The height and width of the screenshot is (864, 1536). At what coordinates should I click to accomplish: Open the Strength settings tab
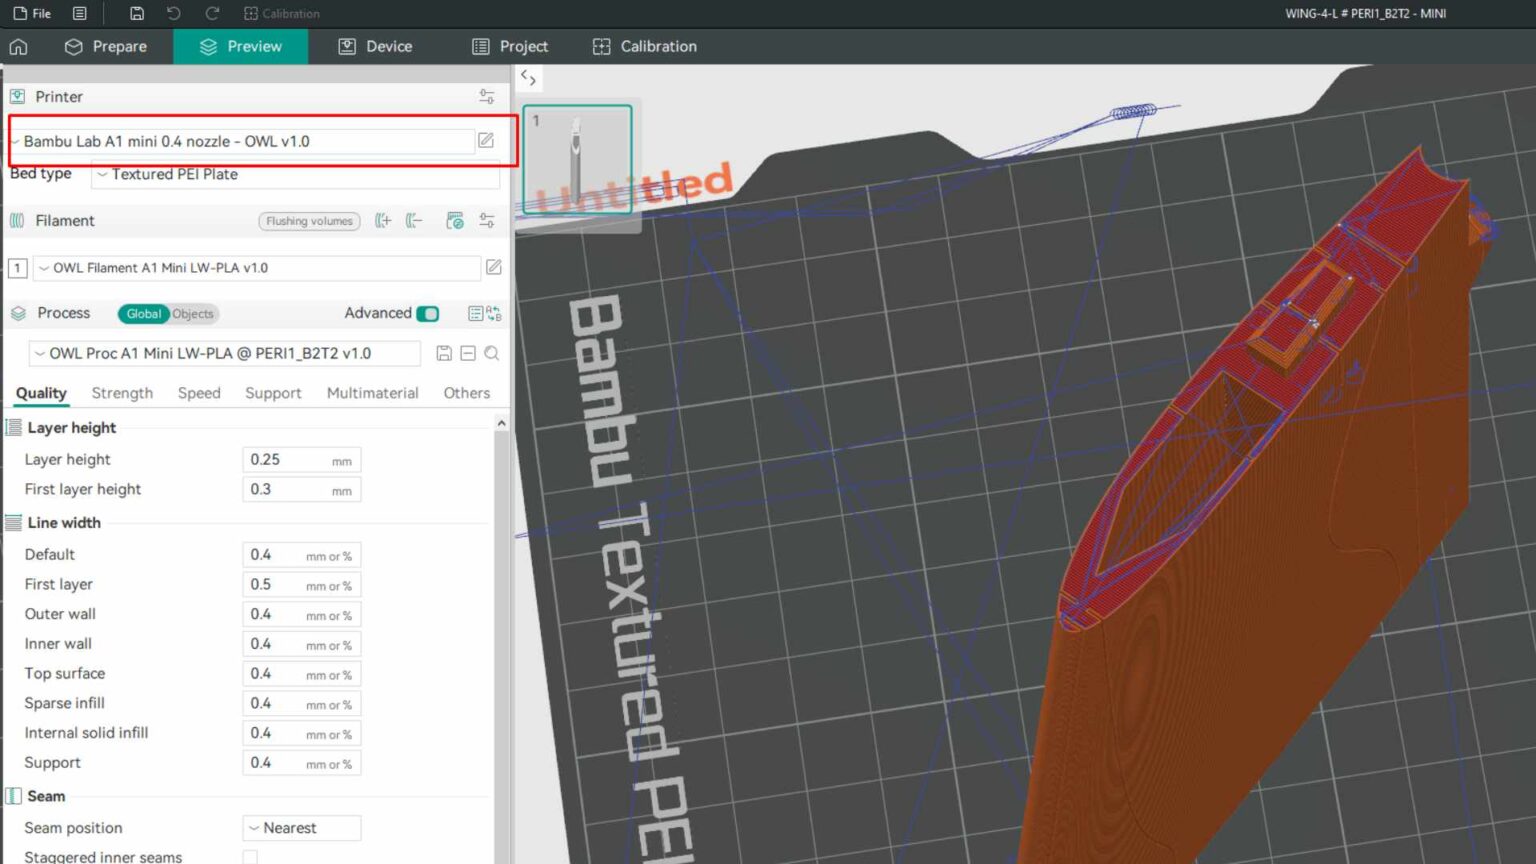click(x=121, y=393)
